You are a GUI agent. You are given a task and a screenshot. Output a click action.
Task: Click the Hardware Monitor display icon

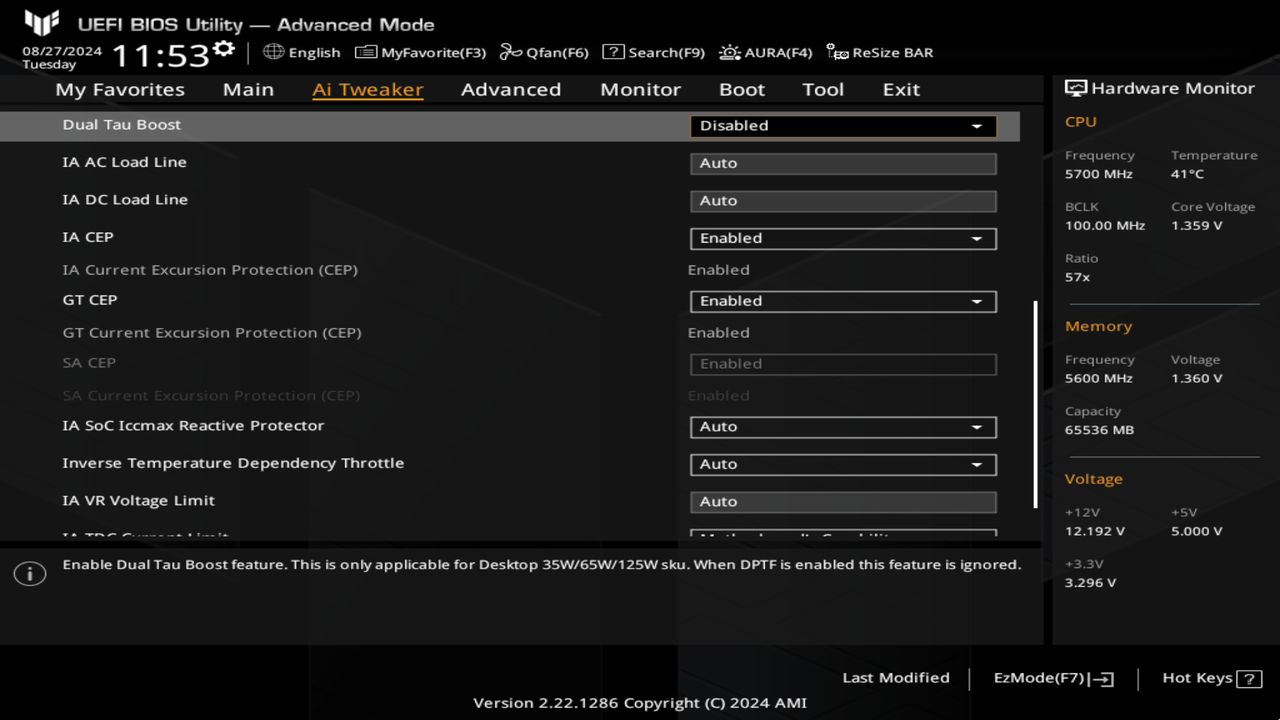(x=1076, y=88)
